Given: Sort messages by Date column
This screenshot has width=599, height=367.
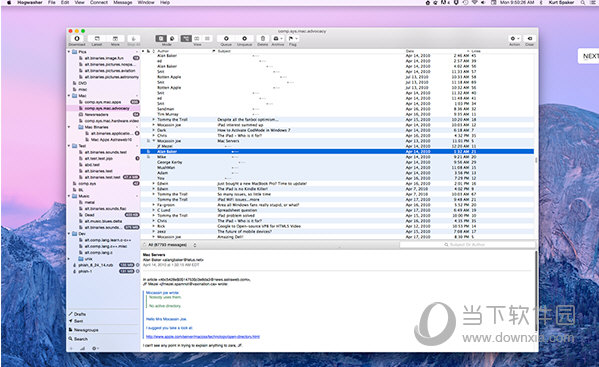Looking at the screenshot, I should point(410,51).
